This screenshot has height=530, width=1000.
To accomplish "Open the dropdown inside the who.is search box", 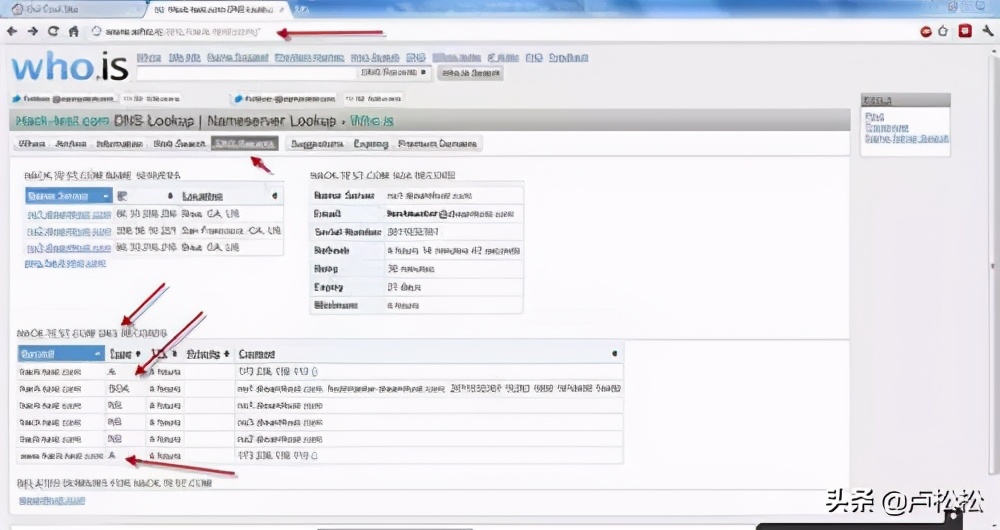I will (393, 73).
